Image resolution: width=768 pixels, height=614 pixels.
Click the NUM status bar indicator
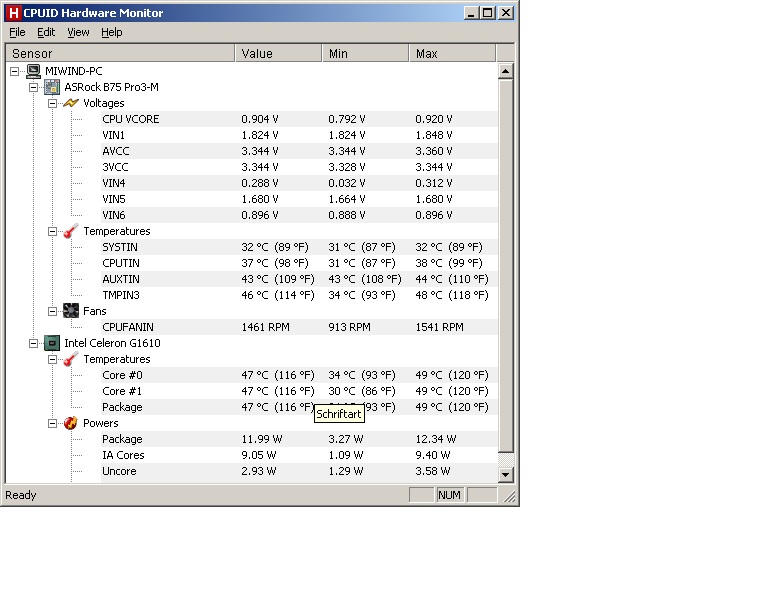[449, 496]
